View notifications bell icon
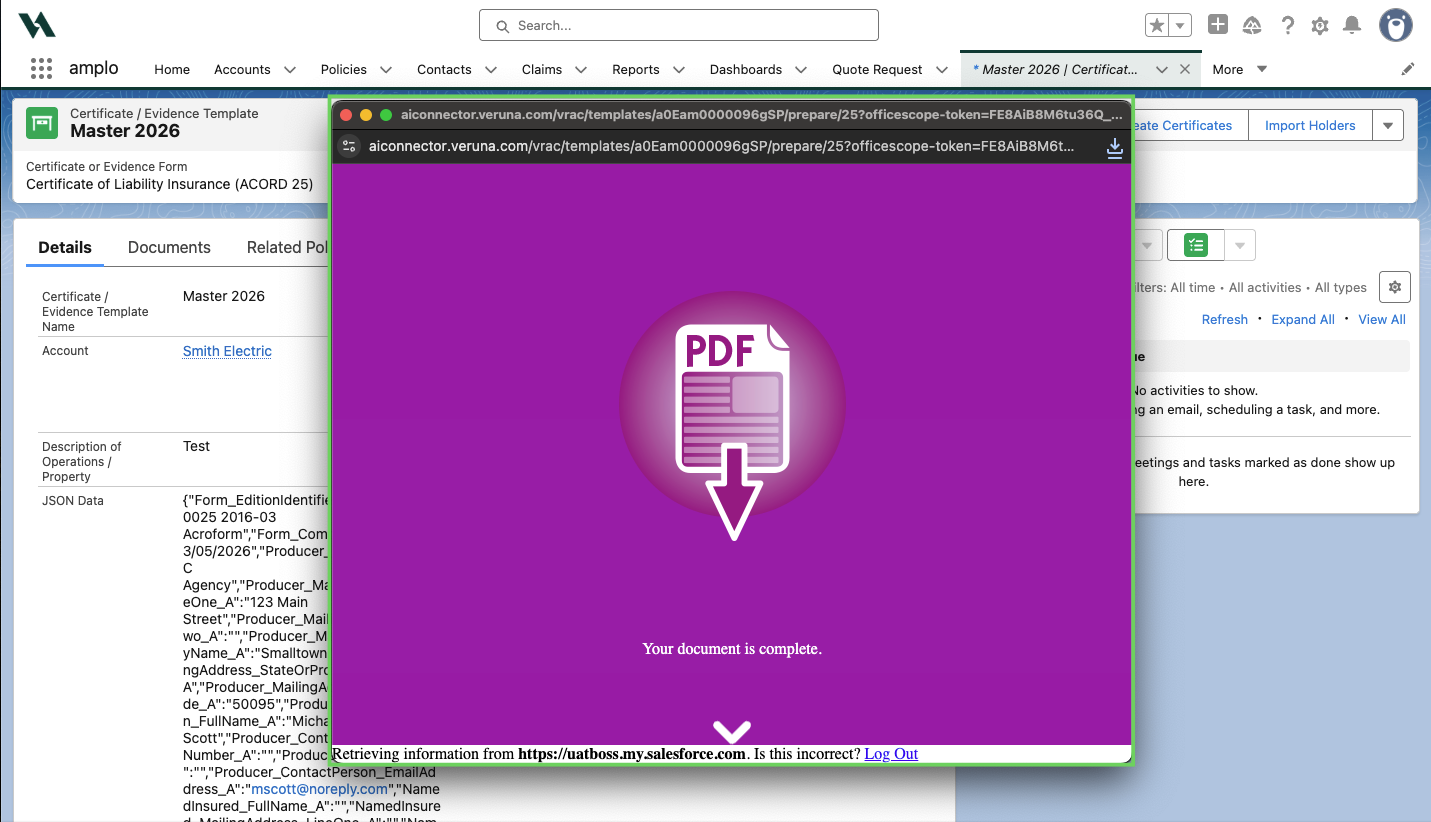Image resolution: width=1431 pixels, height=822 pixels. (1352, 26)
